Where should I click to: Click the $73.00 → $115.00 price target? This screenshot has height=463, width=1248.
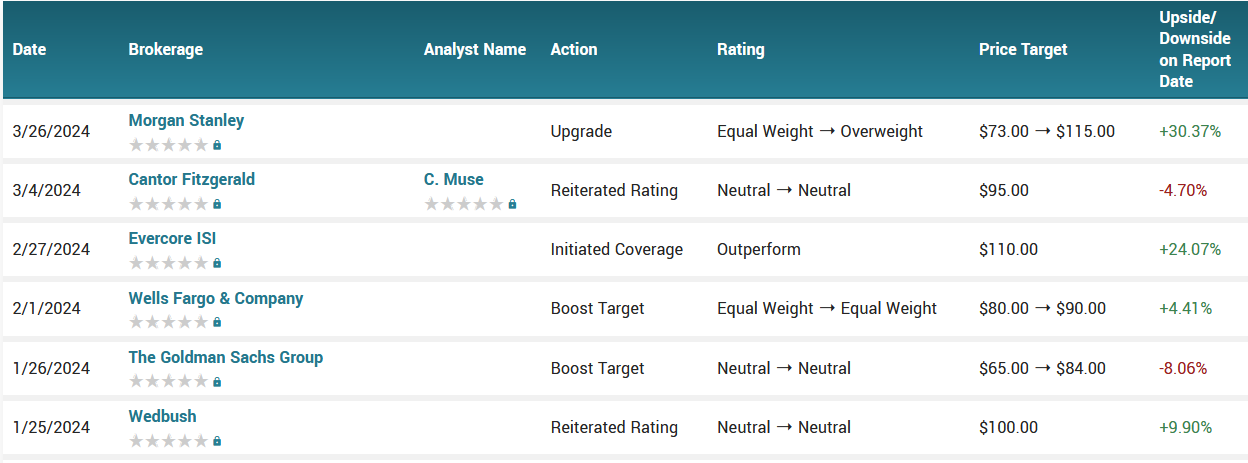point(1047,131)
